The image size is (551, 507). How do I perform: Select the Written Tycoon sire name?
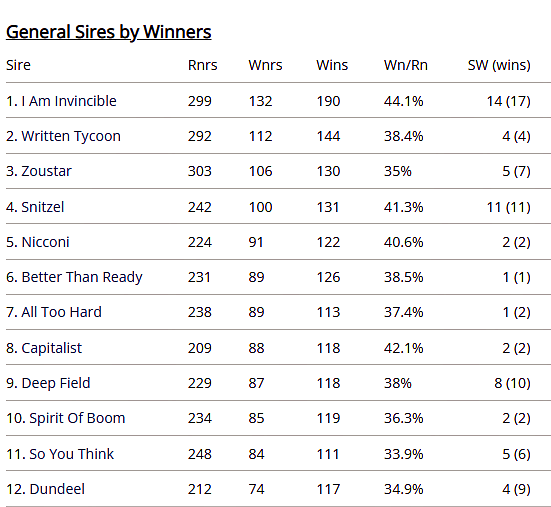click(71, 136)
